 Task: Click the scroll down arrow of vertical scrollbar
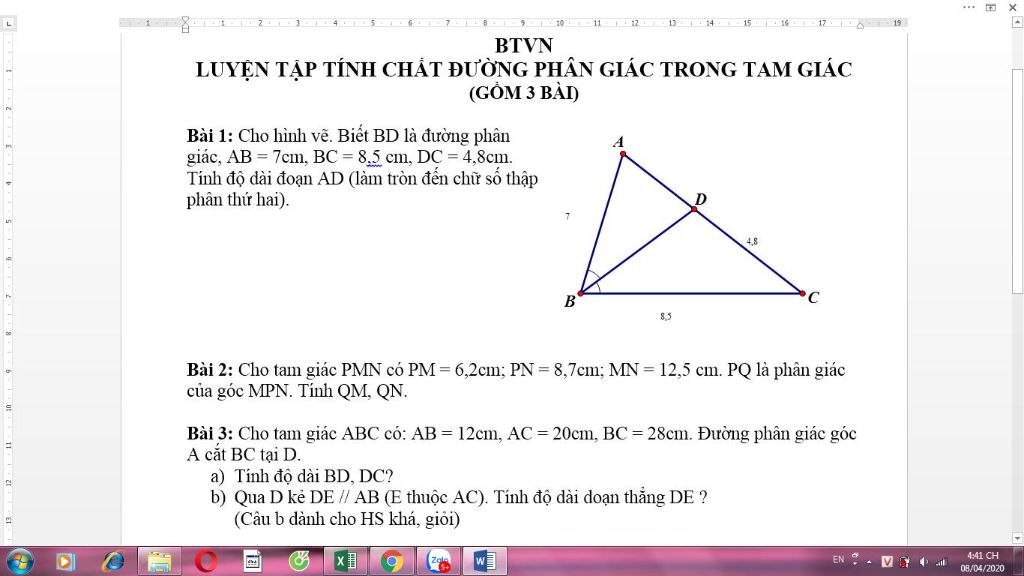[x=1017, y=538]
